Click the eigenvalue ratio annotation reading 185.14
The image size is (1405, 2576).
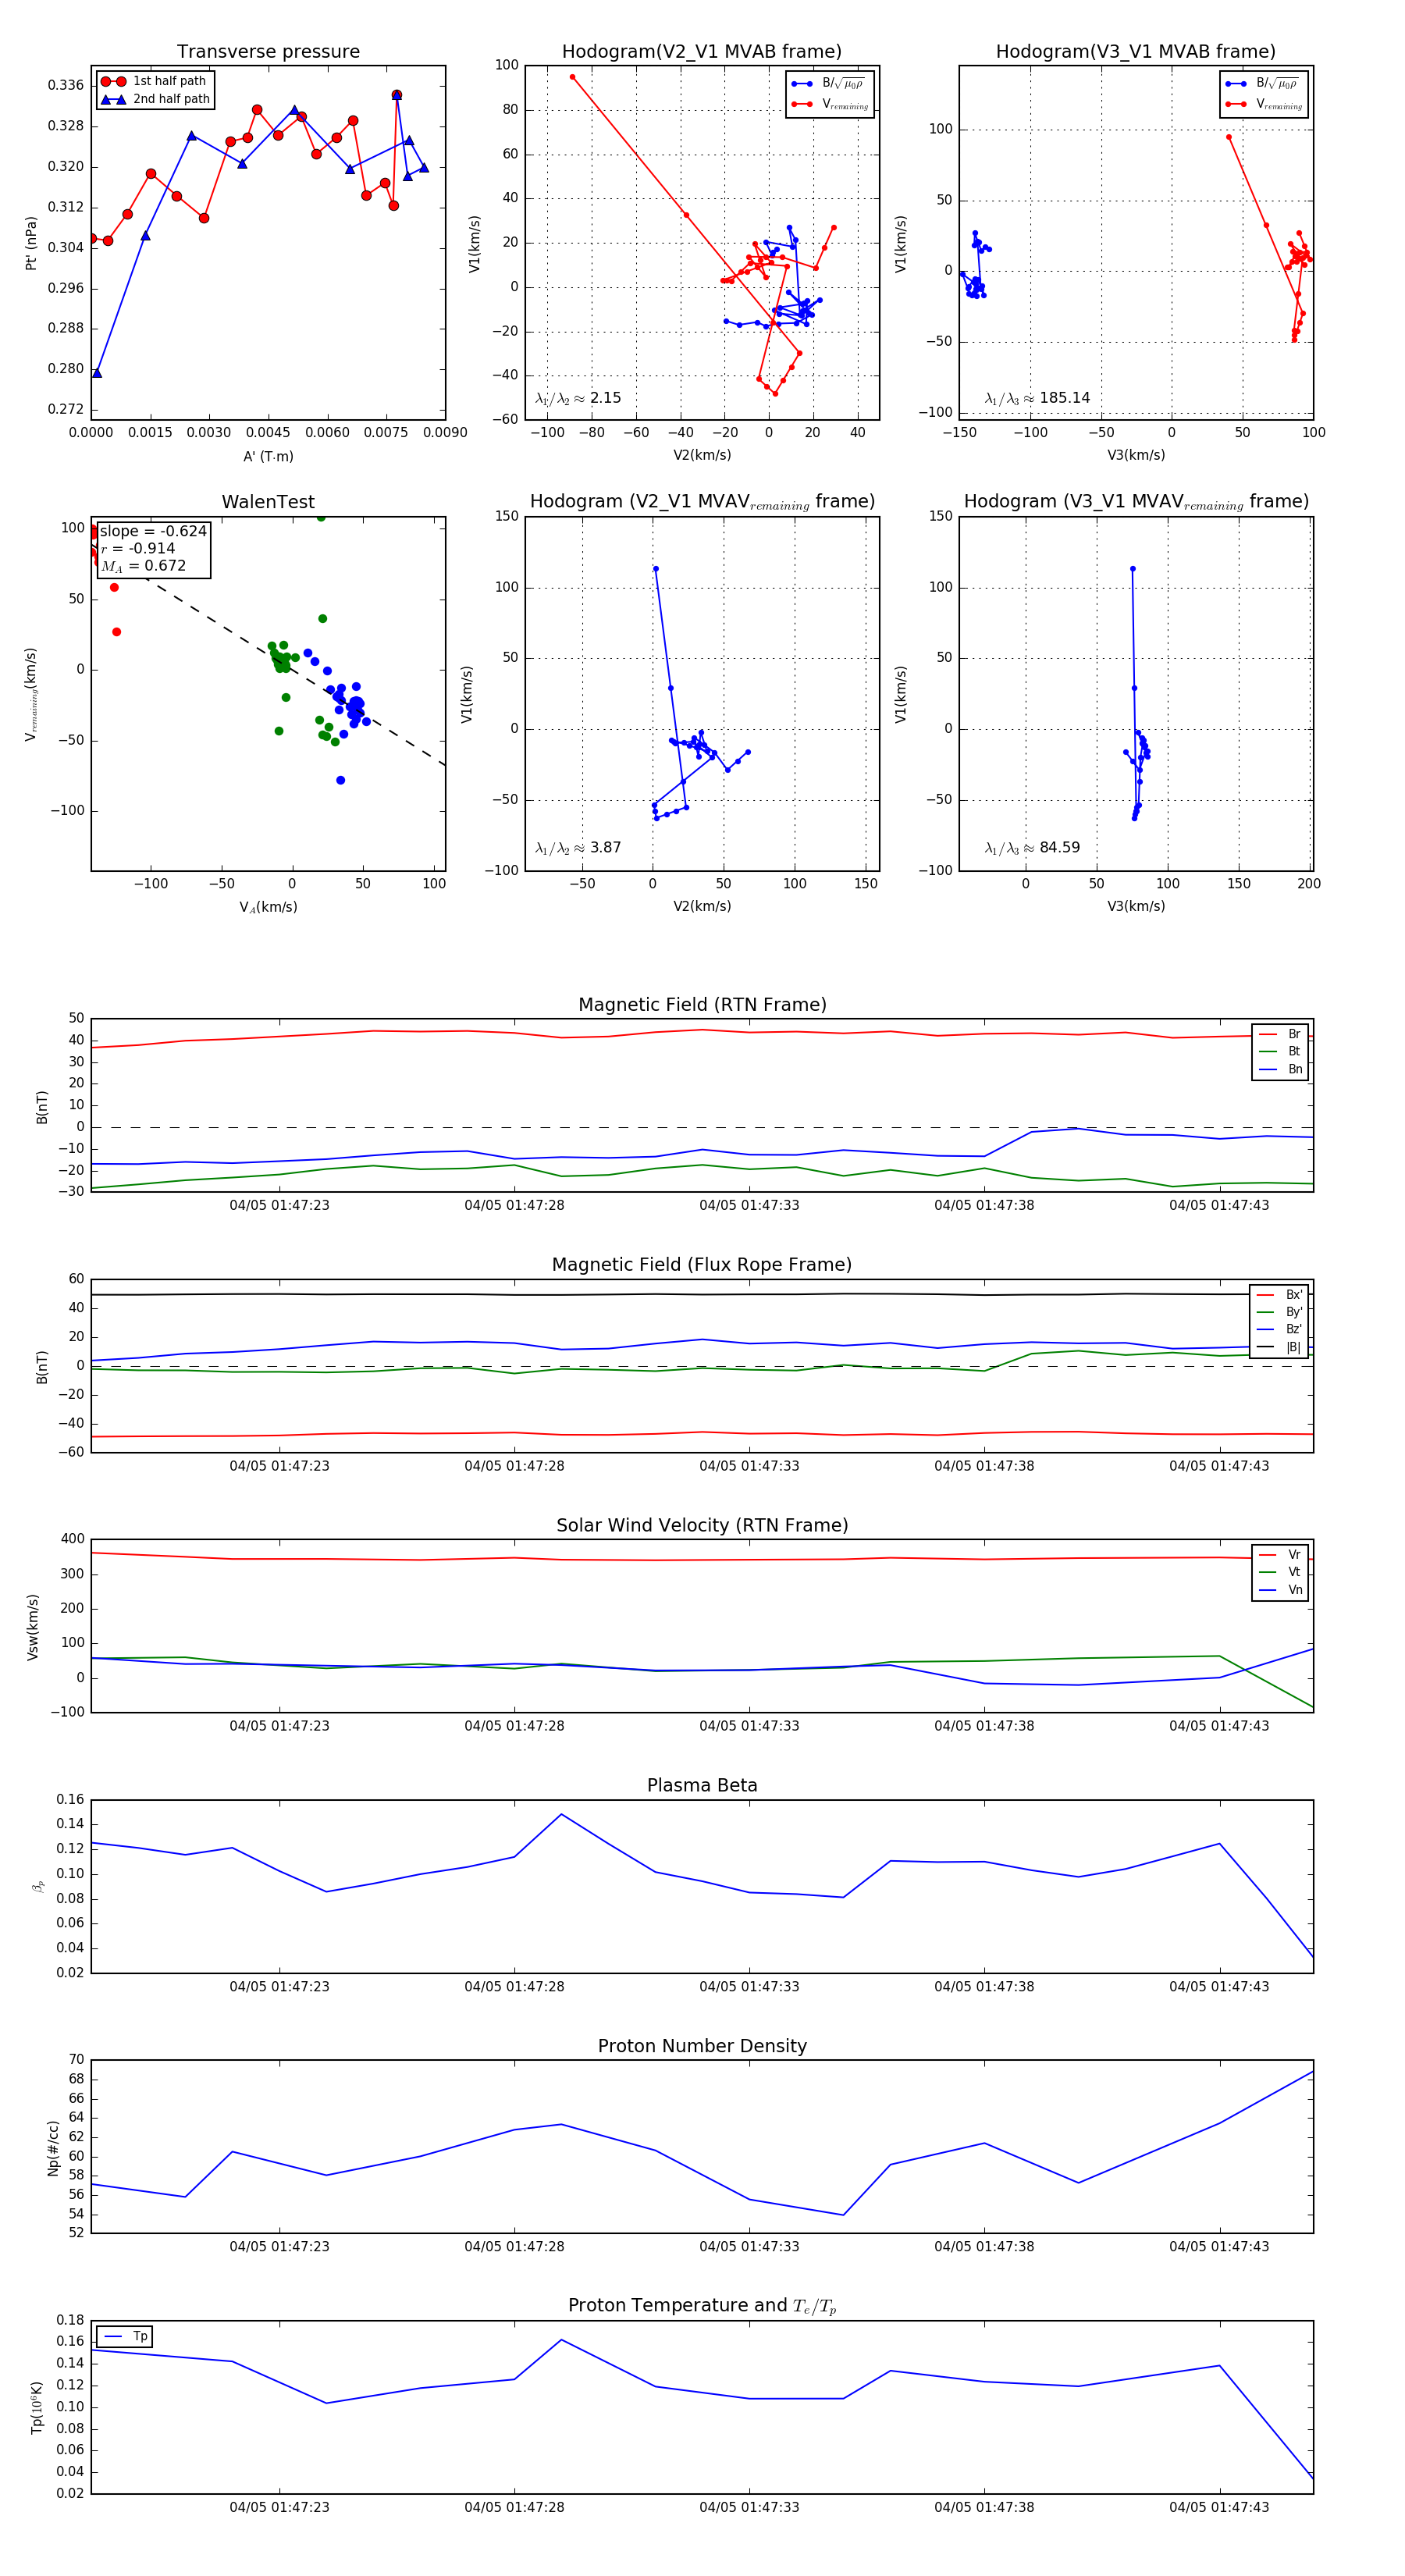pos(1037,398)
